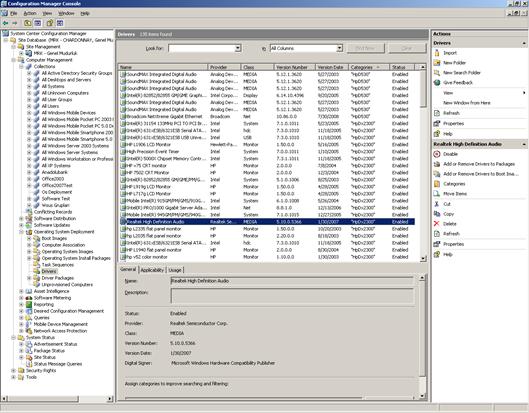
Task: Click Help under Realtek High Definition Audio section
Action: [x=447, y=254]
